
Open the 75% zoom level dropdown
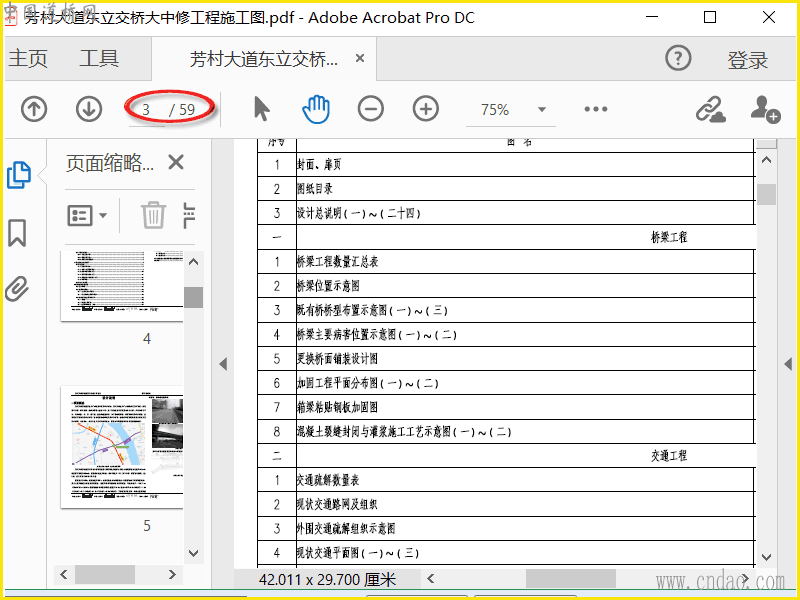click(x=542, y=110)
